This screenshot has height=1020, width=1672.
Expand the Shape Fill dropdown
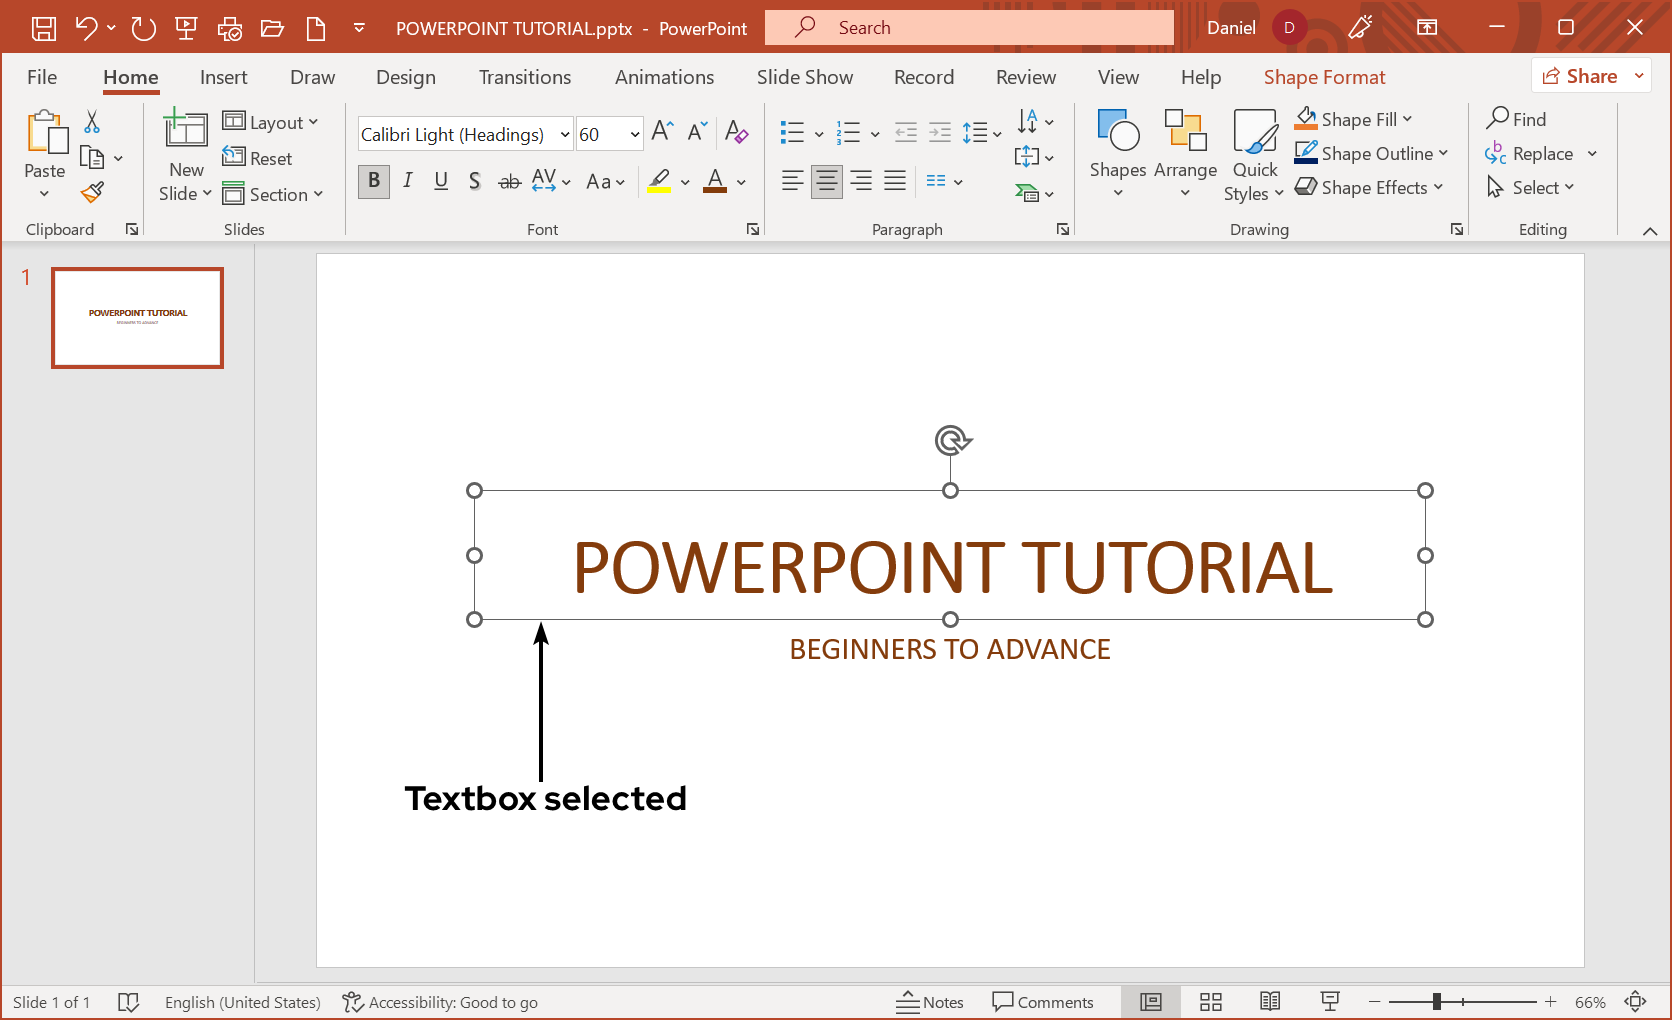[x=1408, y=119]
